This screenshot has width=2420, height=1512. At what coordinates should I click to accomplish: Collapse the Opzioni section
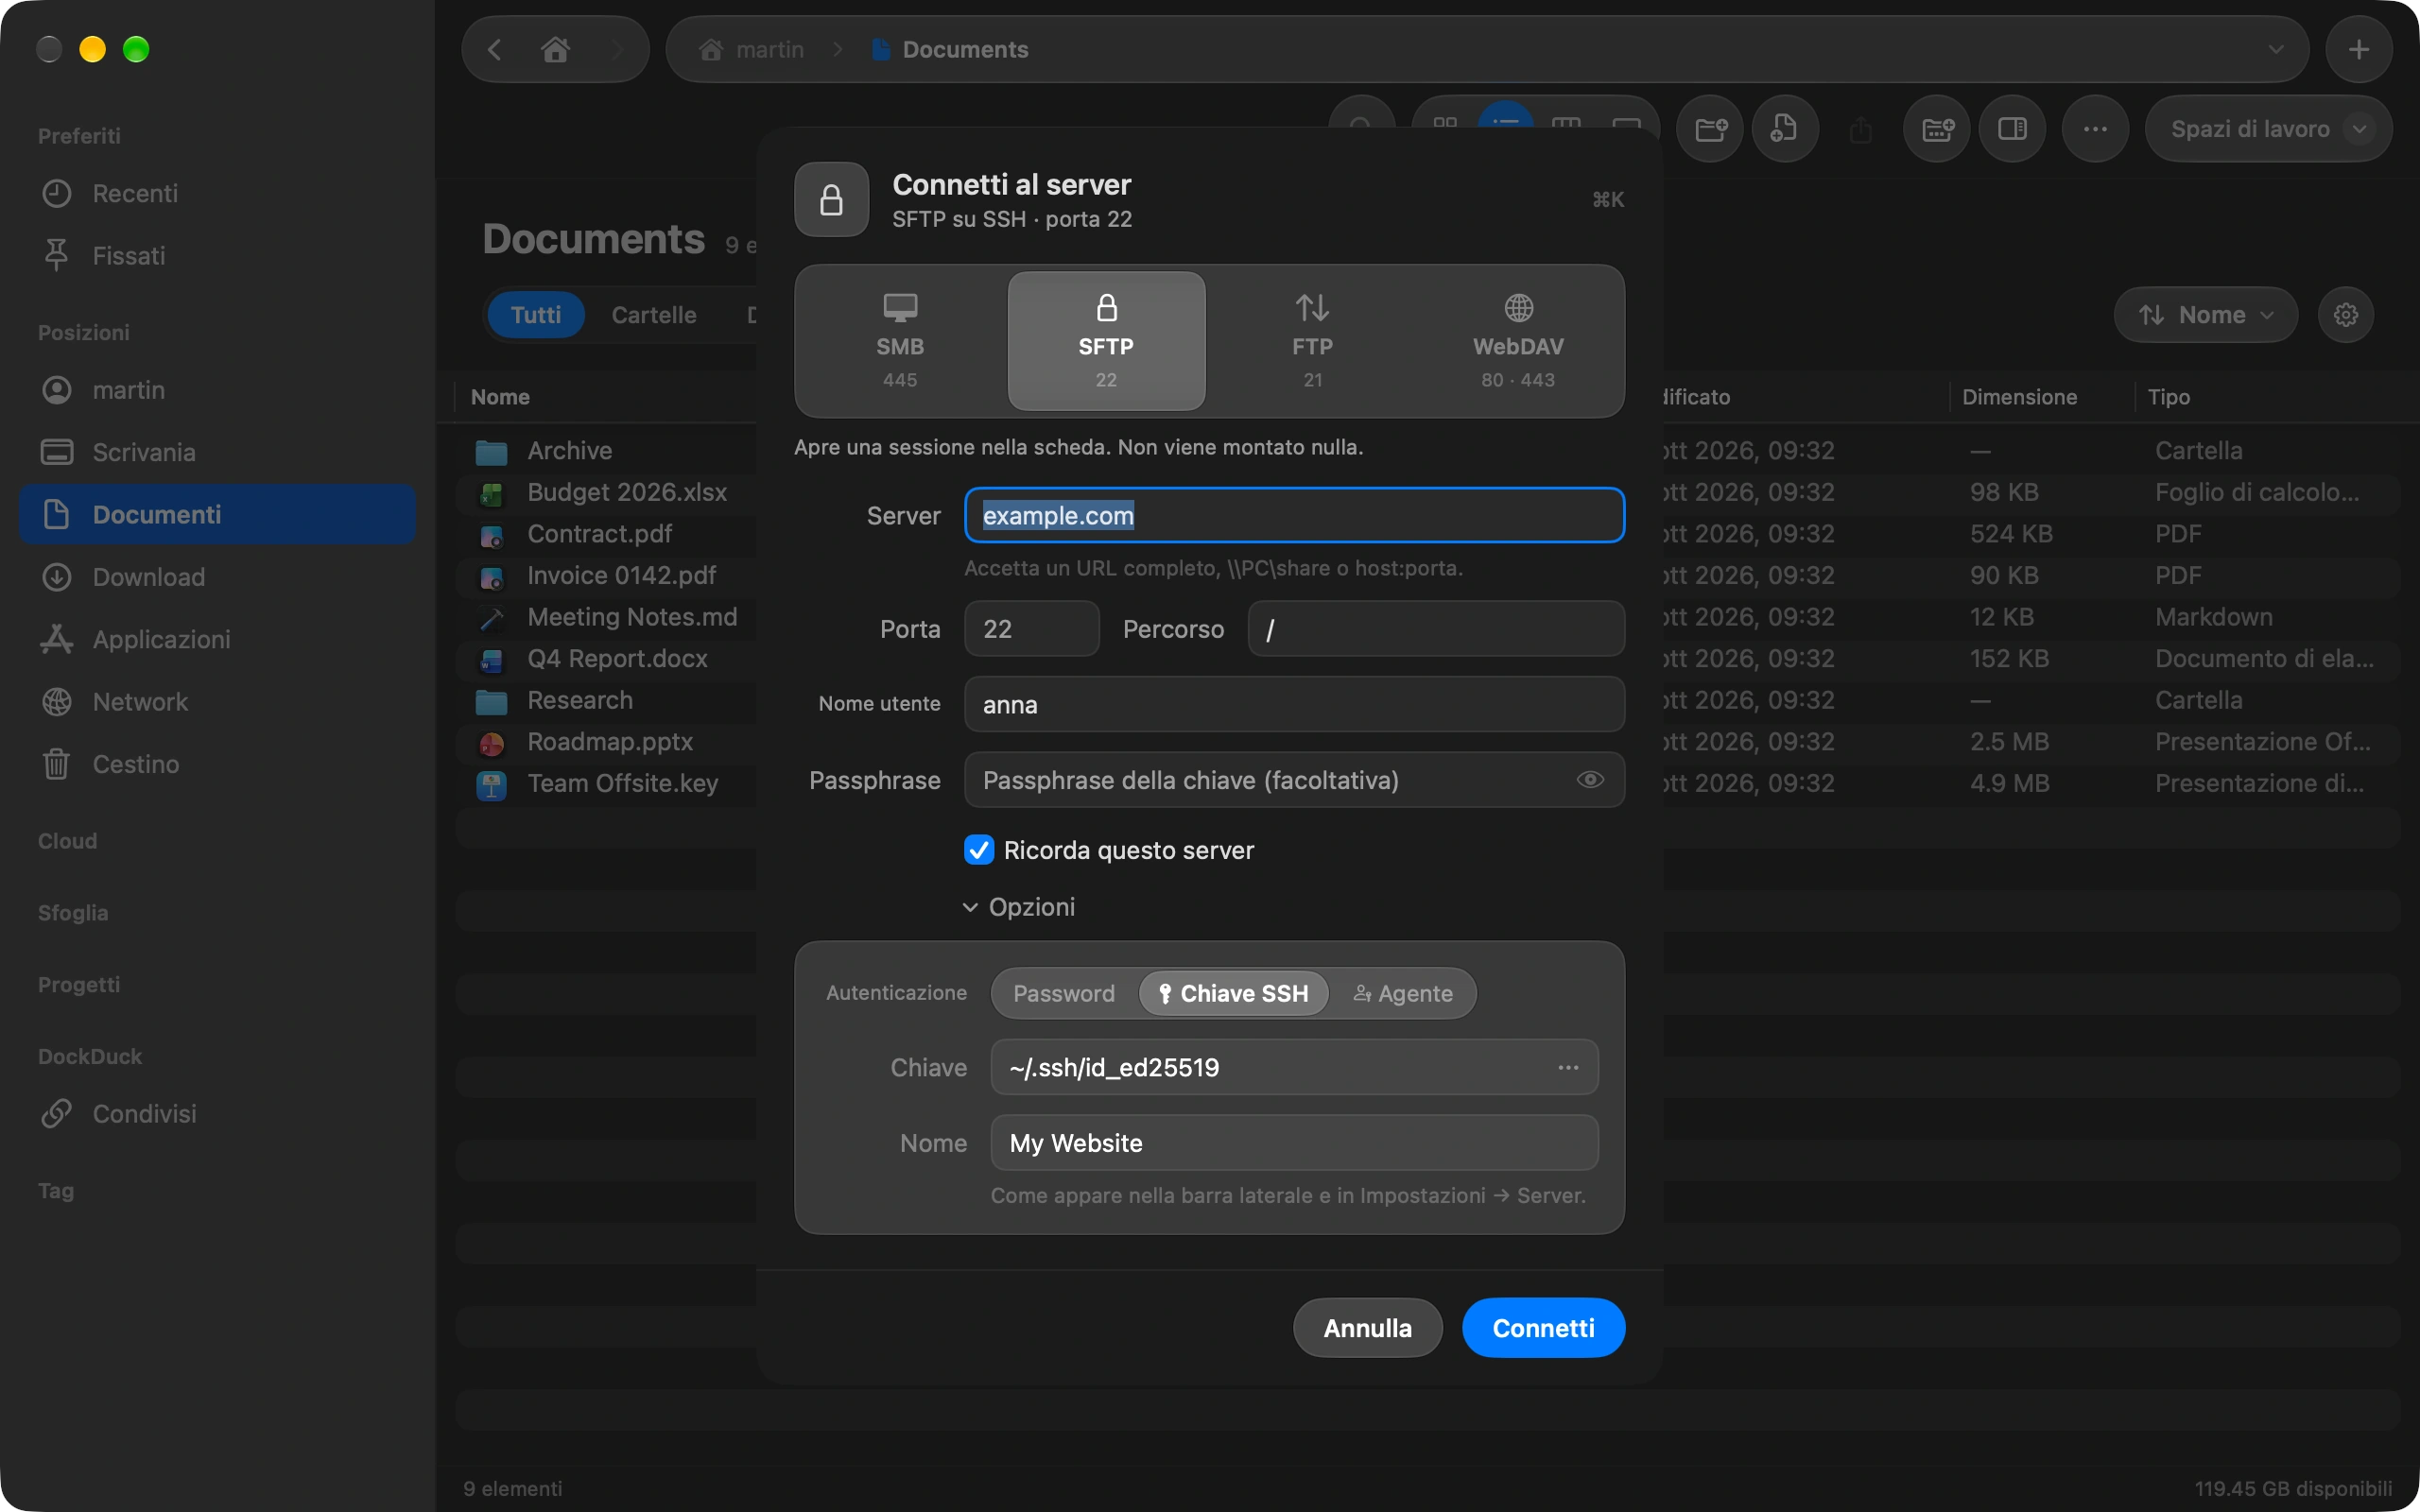[x=1019, y=907]
